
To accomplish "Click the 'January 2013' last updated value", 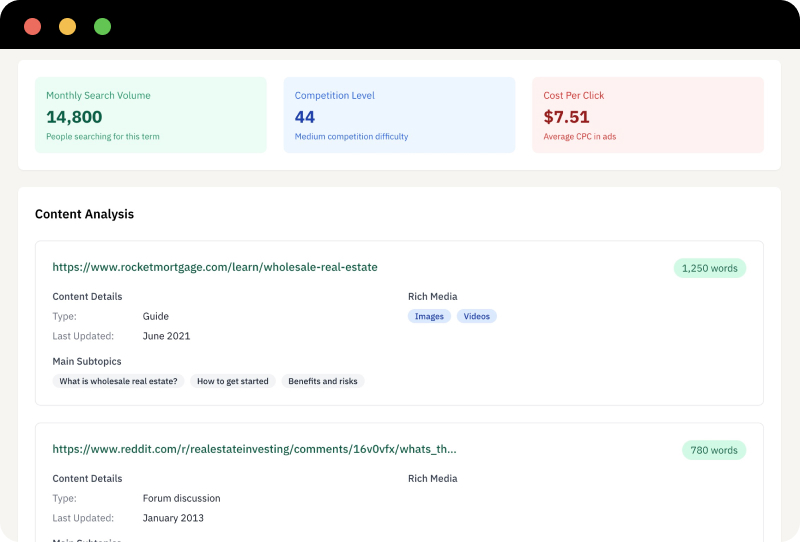I will [x=173, y=518].
